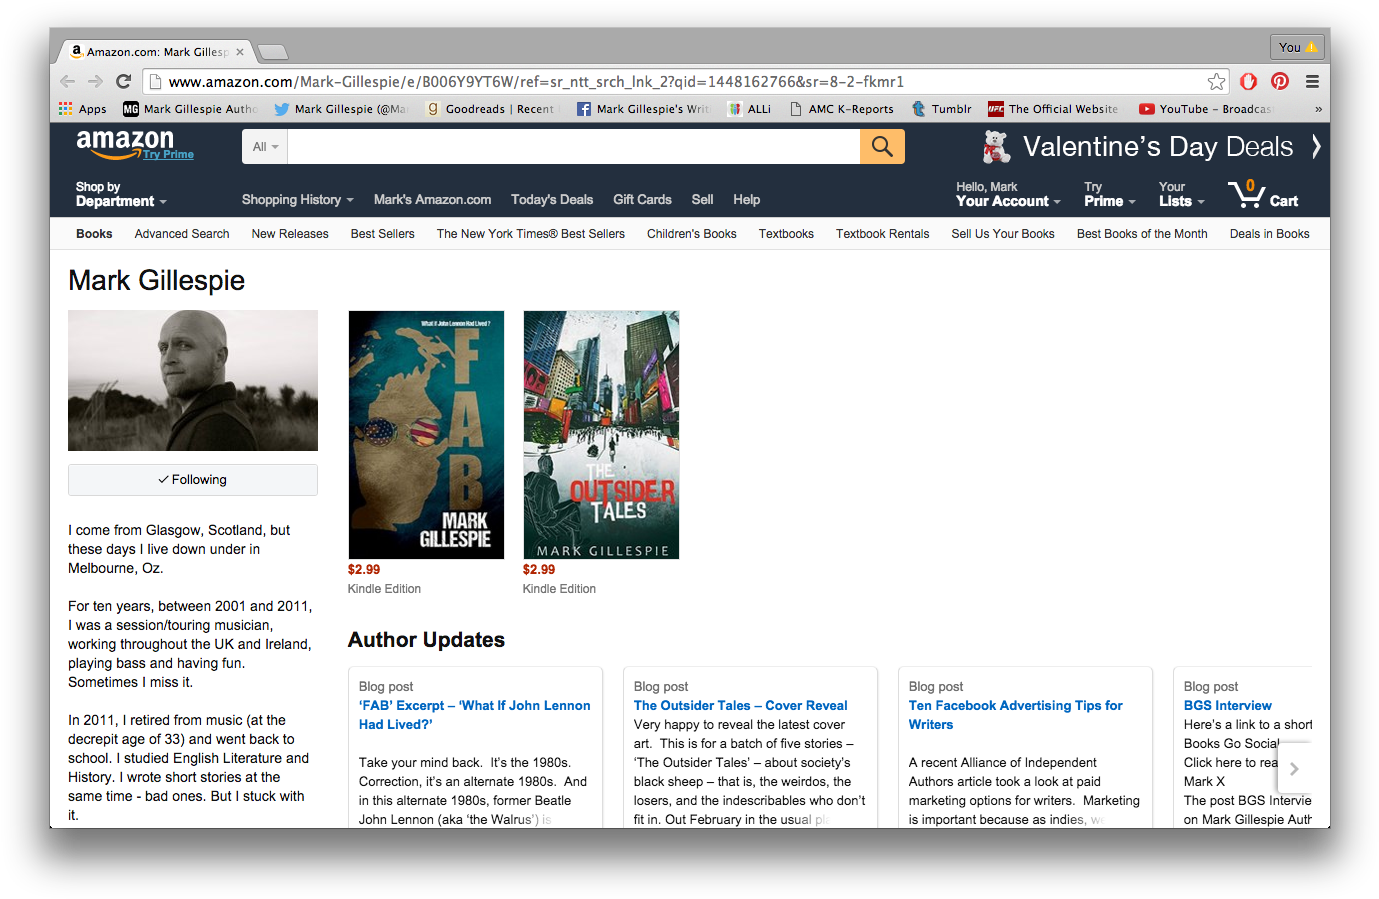Open the Goodreads bookmark
Image resolution: width=1379 pixels, height=899 pixels.
[492, 108]
